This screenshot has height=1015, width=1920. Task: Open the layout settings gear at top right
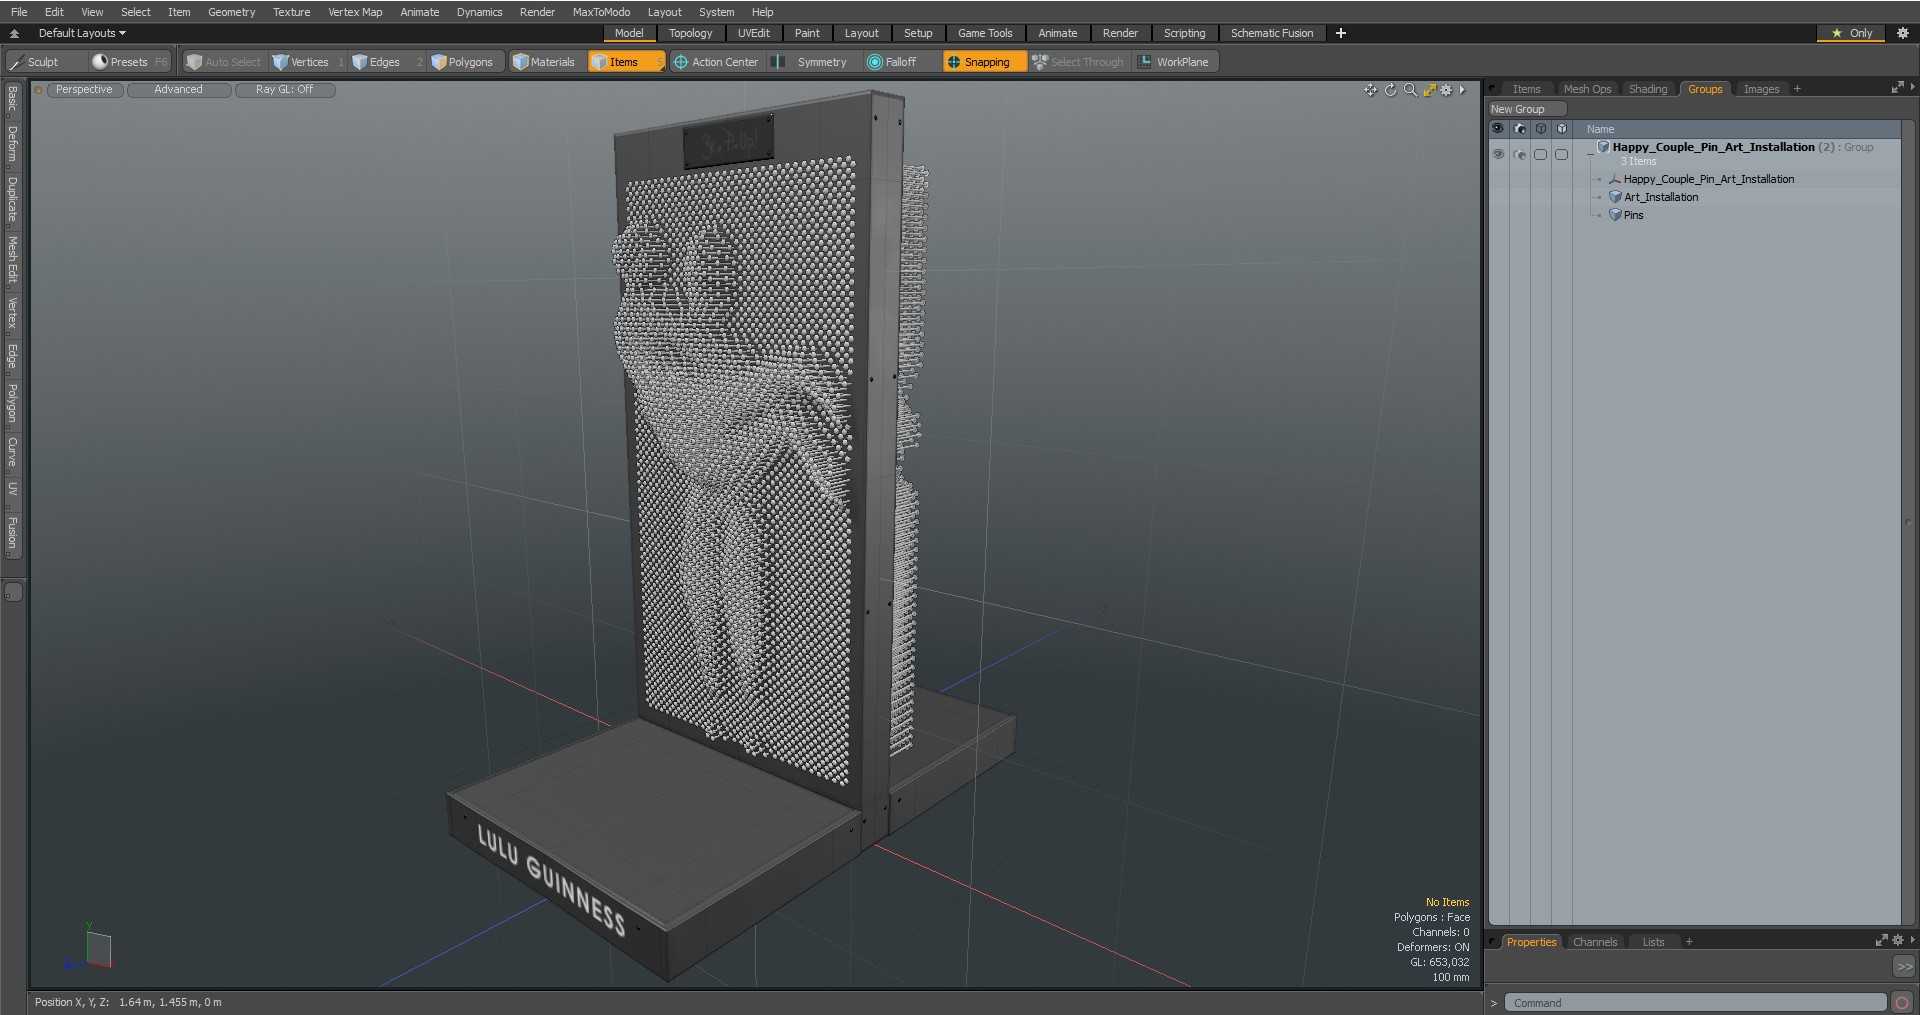tap(1903, 33)
